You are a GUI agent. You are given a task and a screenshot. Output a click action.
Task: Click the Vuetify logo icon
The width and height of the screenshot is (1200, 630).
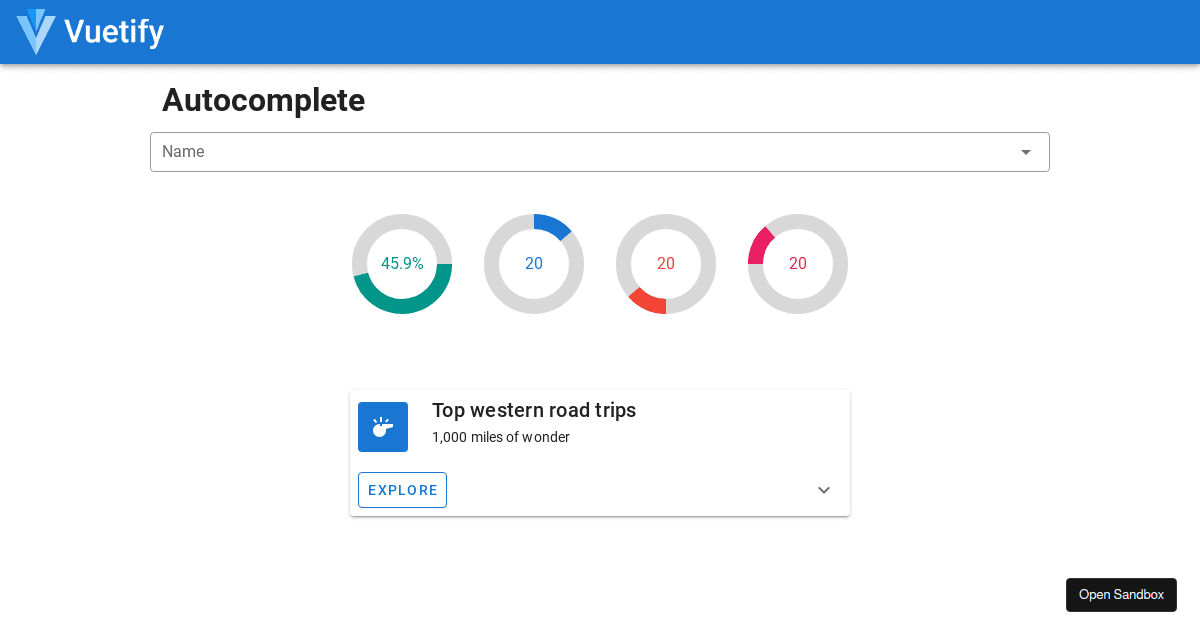(36, 32)
